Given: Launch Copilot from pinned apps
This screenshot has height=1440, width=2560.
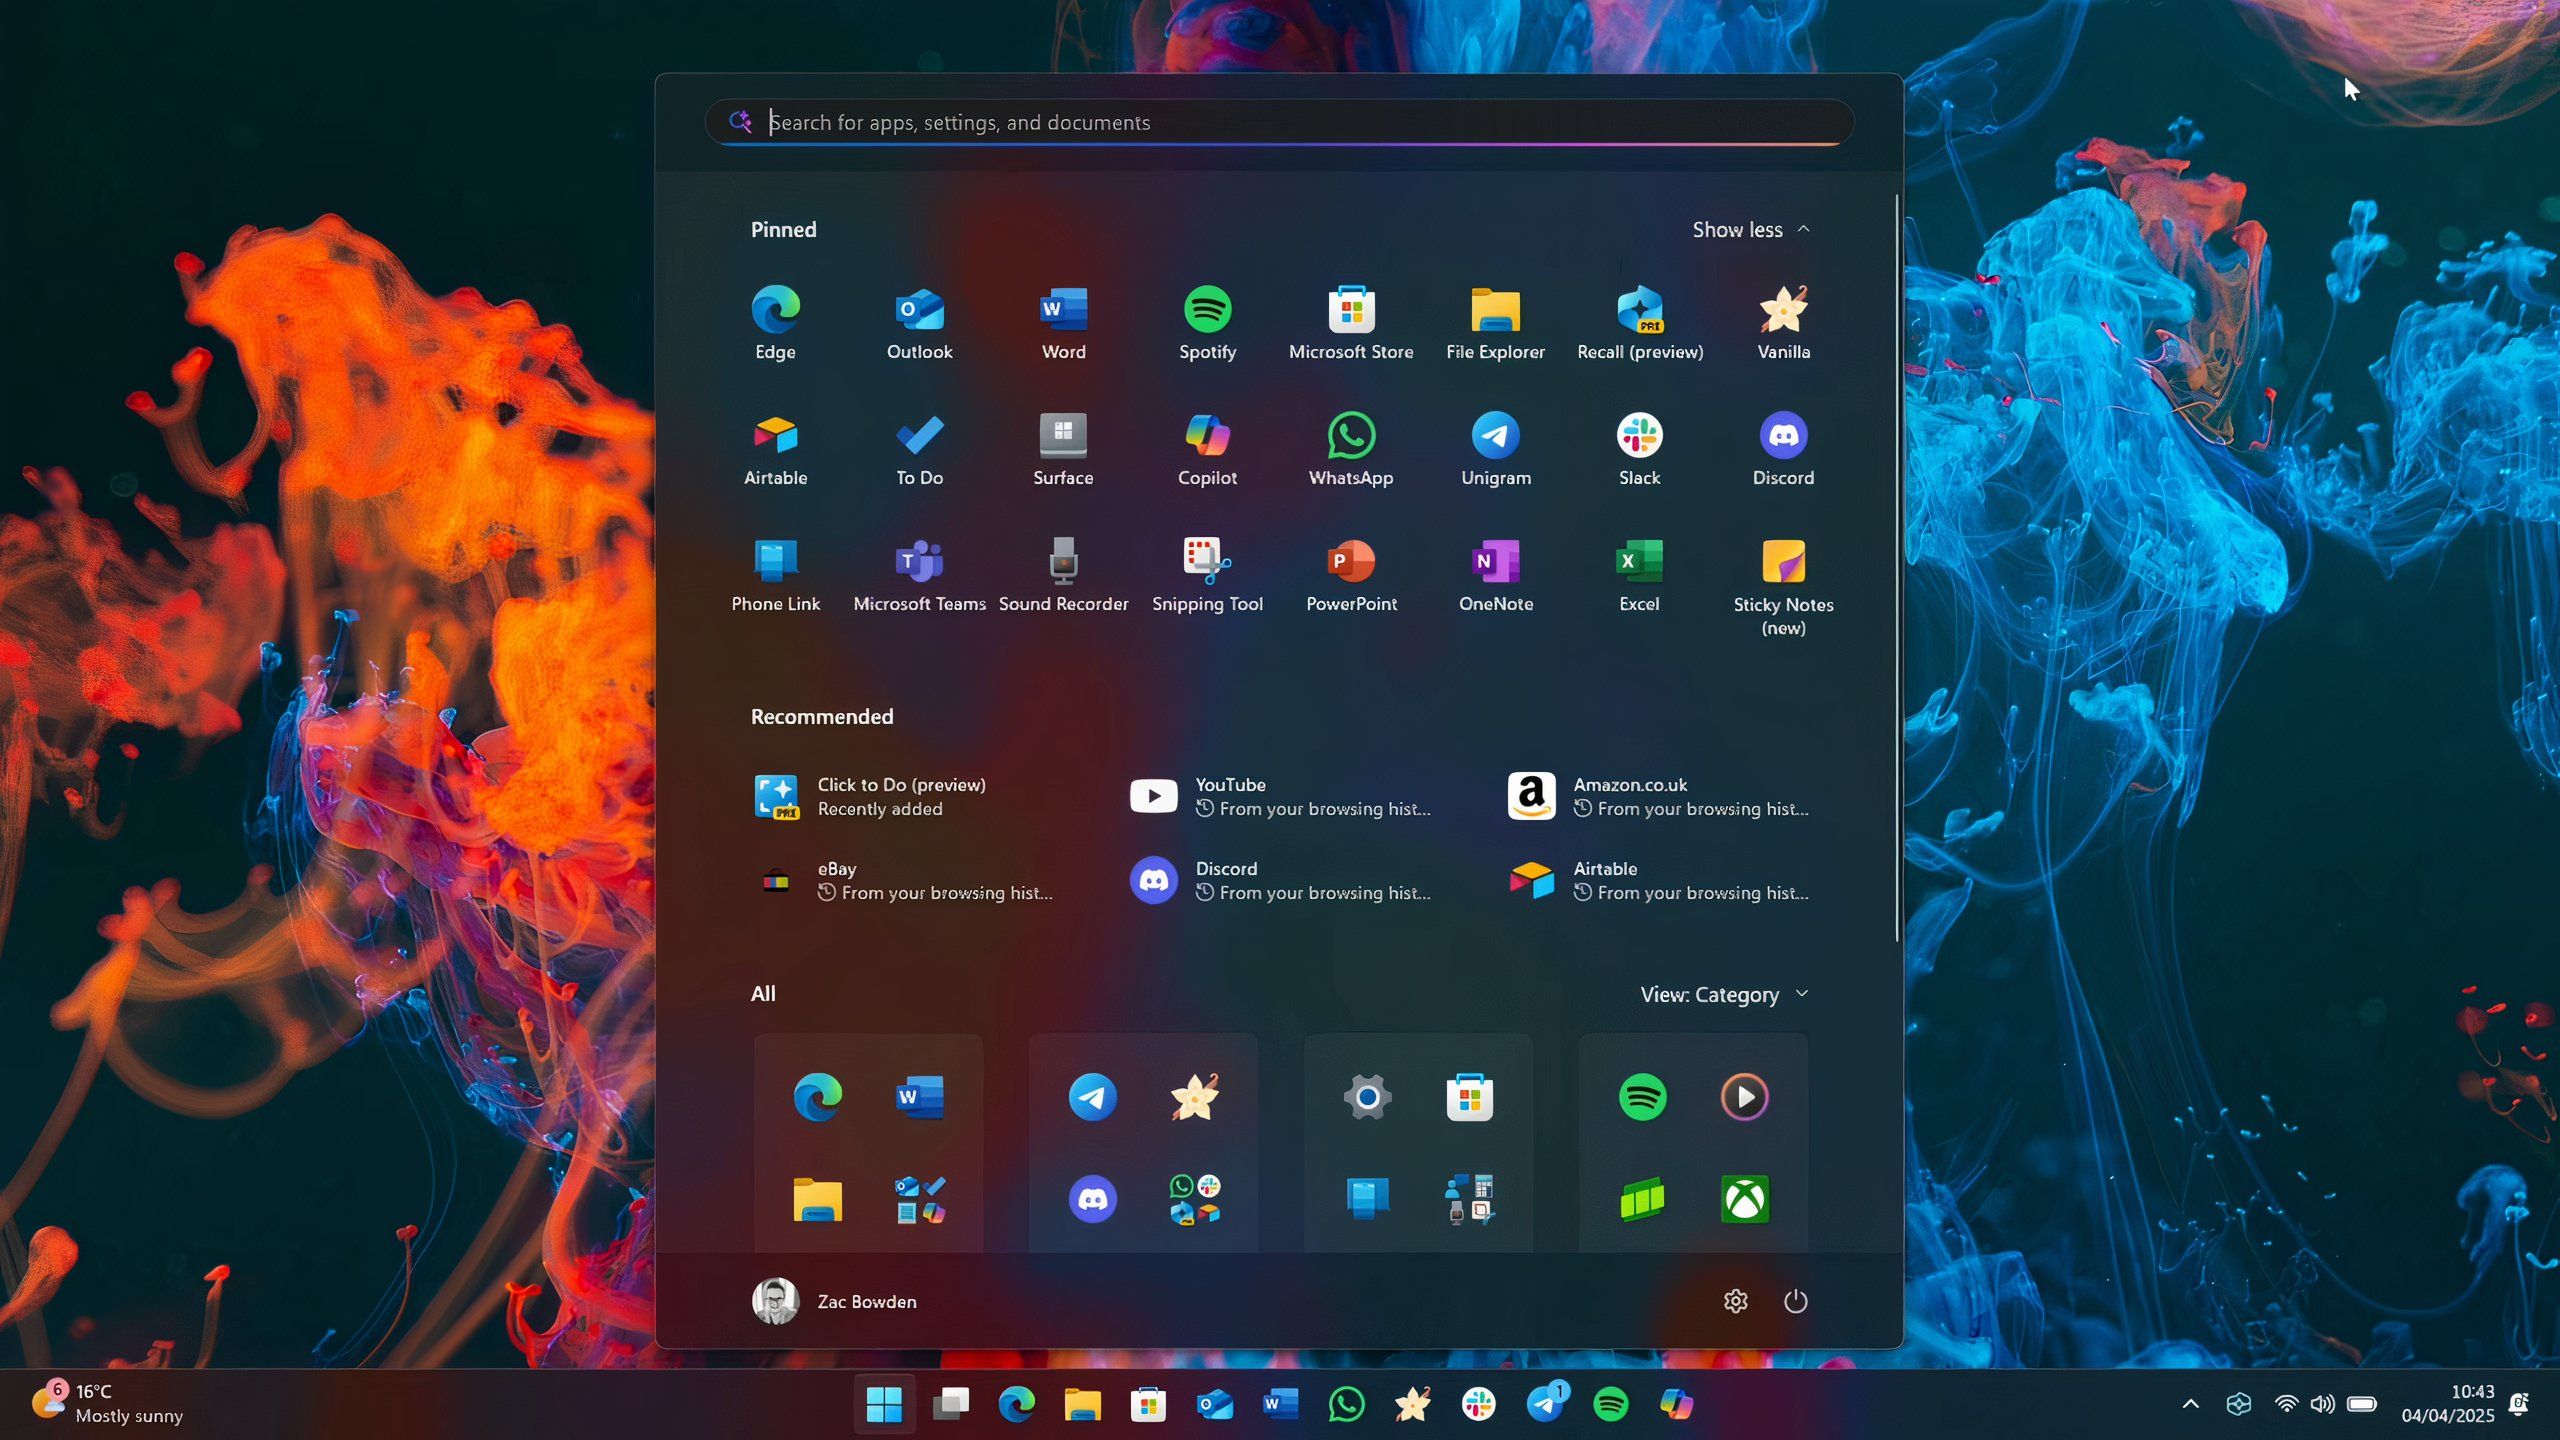Looking at the screenshot, I should pos(1207,448).
